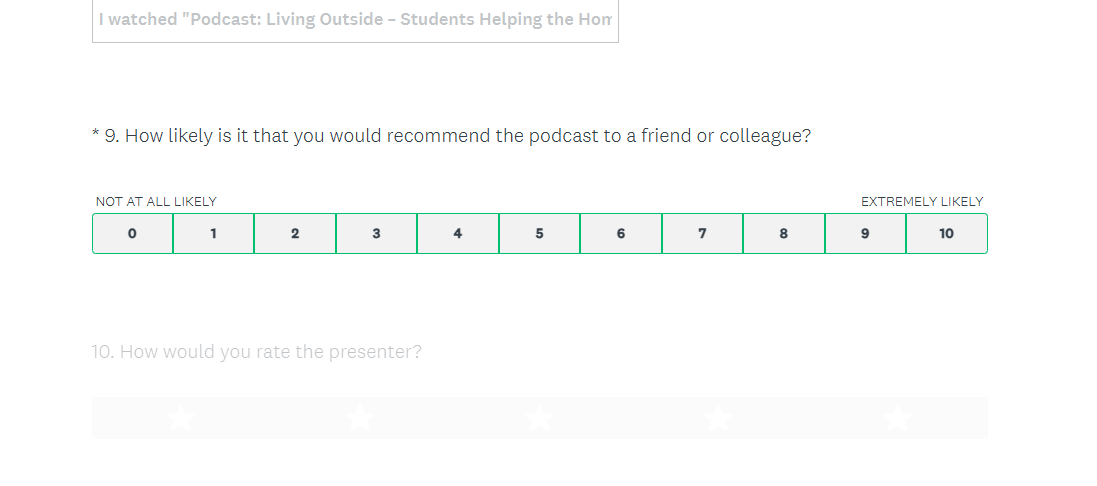Give the presenter the third star
Screen dimensions: 1097x486
[539, 418]
